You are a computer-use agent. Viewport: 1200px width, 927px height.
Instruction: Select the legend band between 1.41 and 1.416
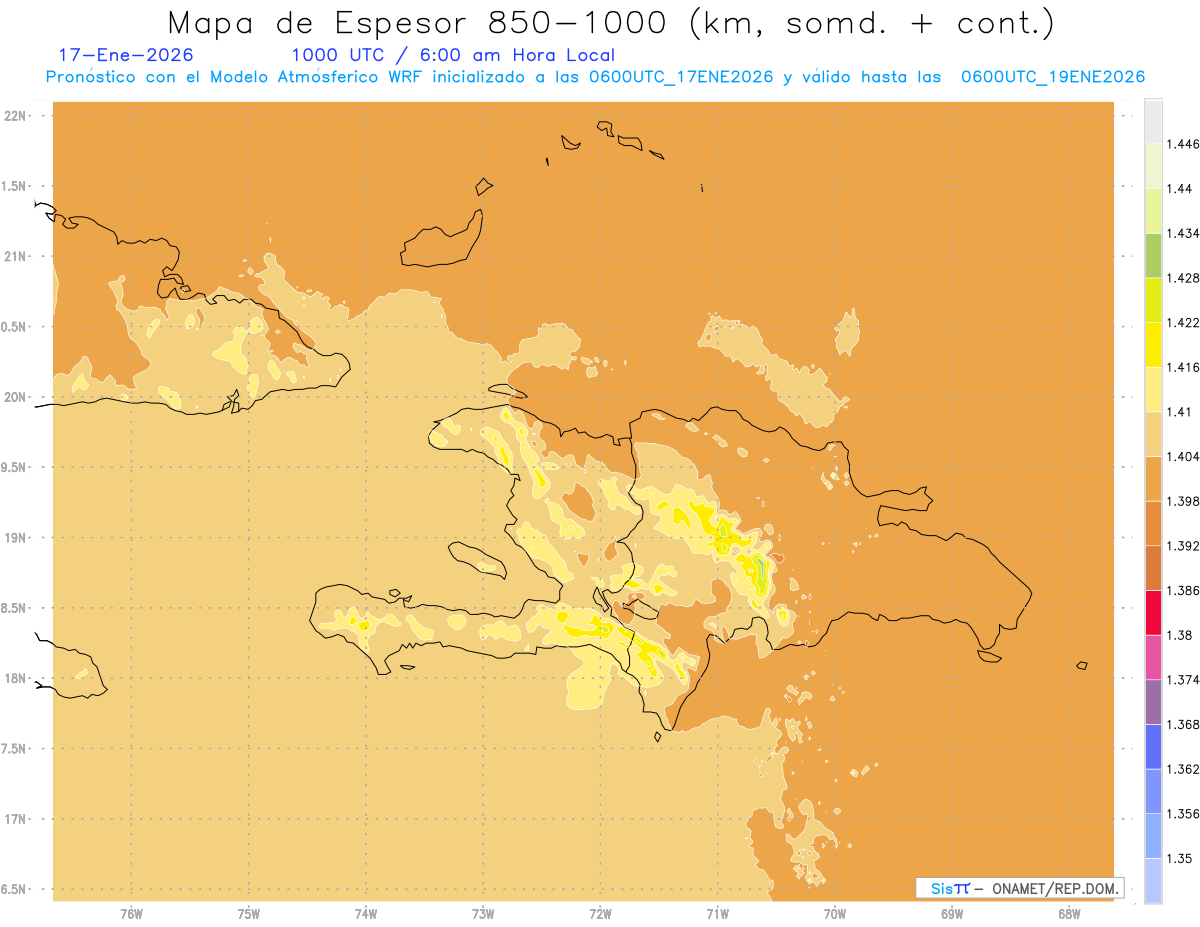[x=1153, y=389]
